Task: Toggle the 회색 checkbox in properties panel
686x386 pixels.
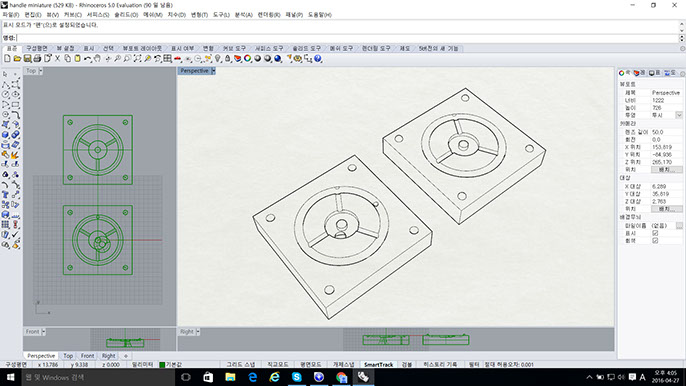Action: [x=655, y=241]
